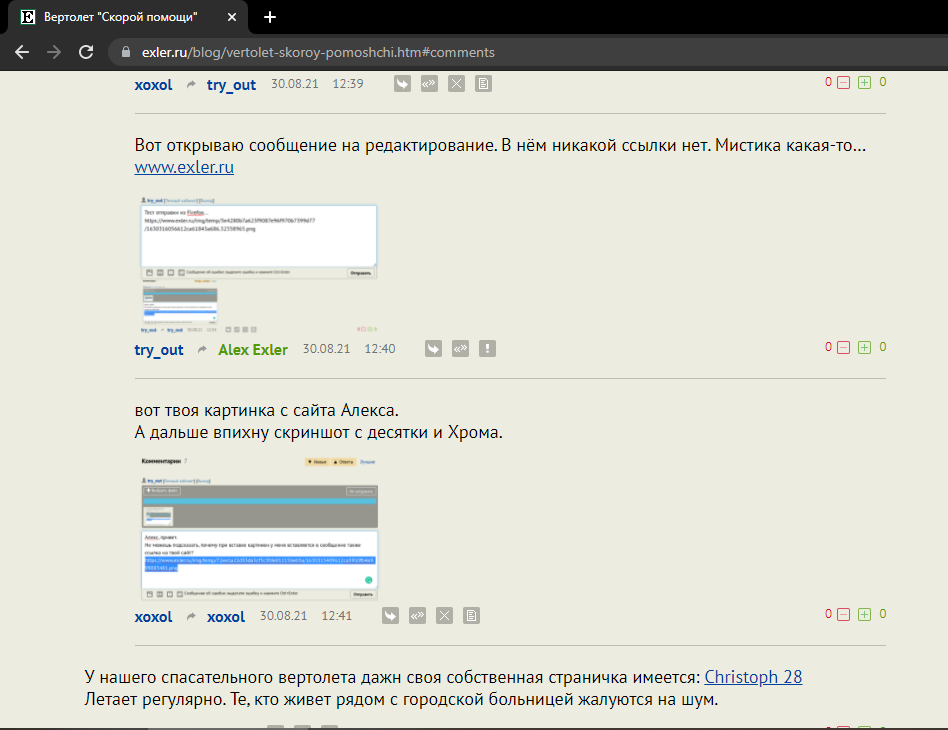Delete the 12:39 comment with the X icon

coord(456,84)
